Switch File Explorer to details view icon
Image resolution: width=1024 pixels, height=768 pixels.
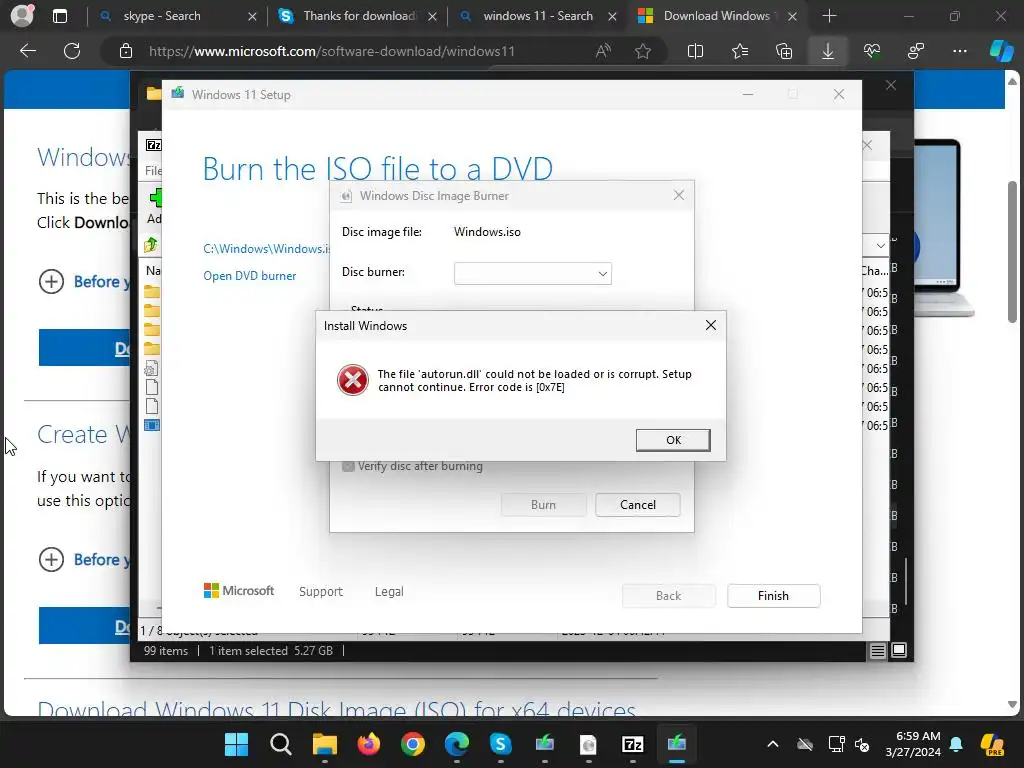pyautogui.click(x=878, y=650)
